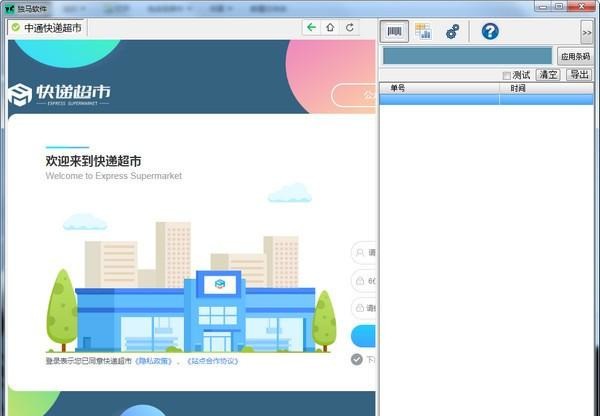Click the 快递超市 logo
Screen dimensions: 600x416
[60, 94]
